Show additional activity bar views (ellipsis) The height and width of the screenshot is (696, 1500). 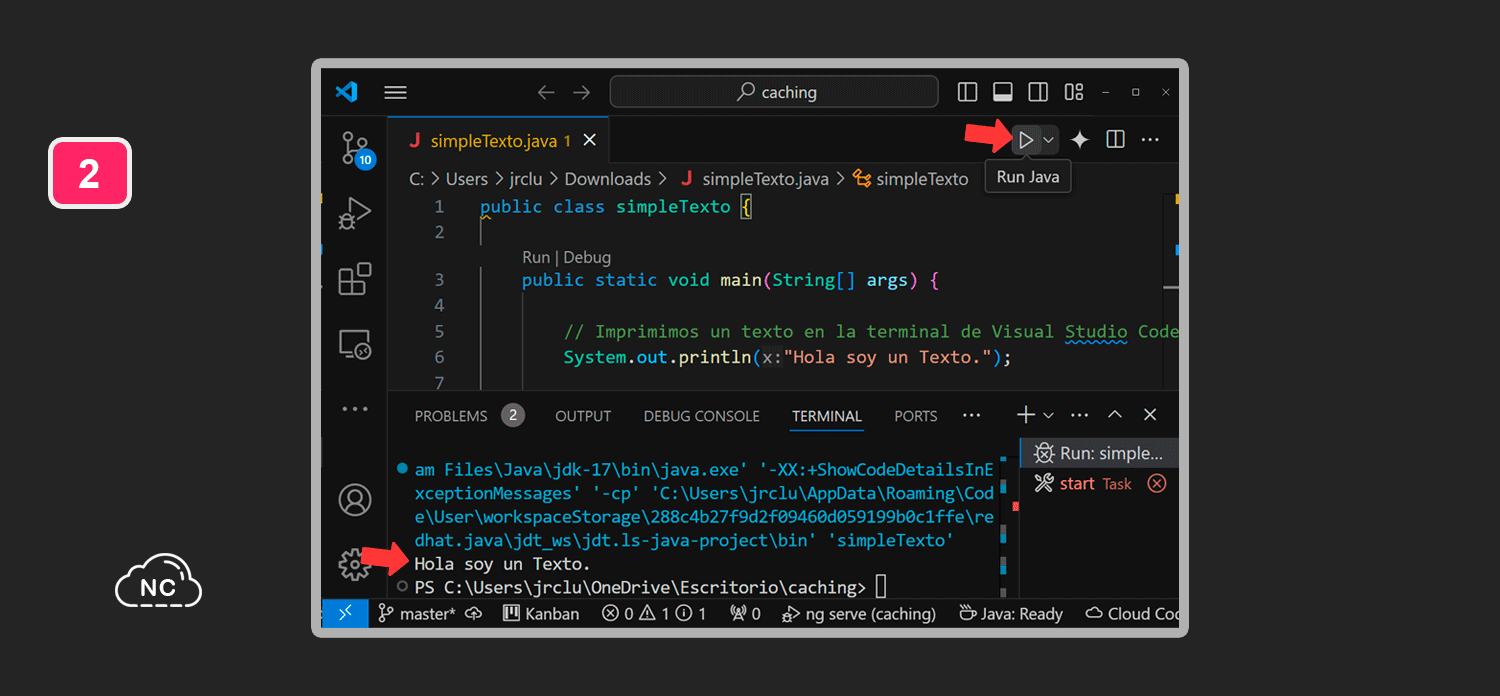click(355, 409)
